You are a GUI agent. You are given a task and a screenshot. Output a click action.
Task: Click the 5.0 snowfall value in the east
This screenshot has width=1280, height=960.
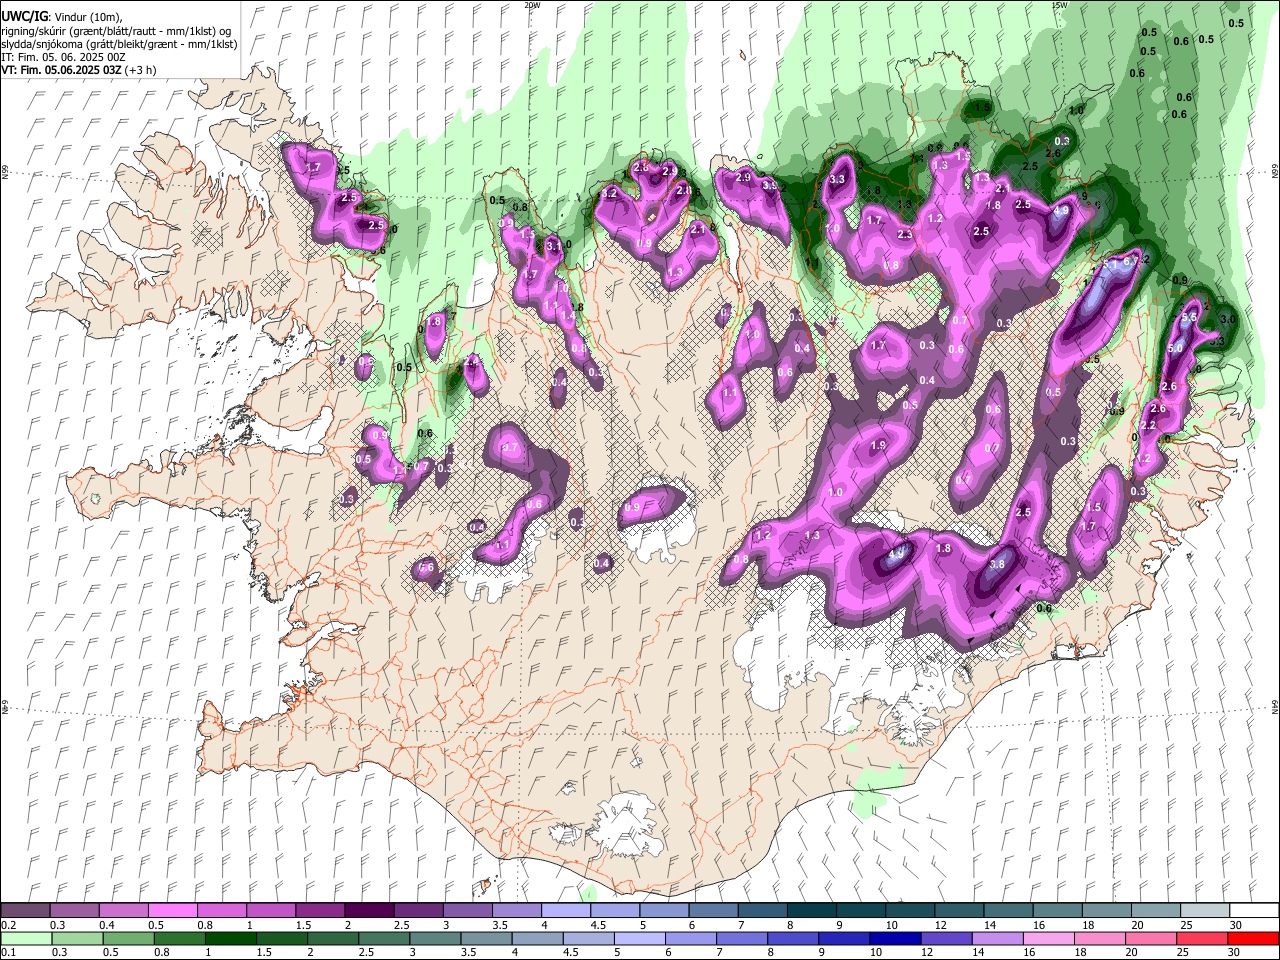pyautogui.click(x=1175, y=347)
